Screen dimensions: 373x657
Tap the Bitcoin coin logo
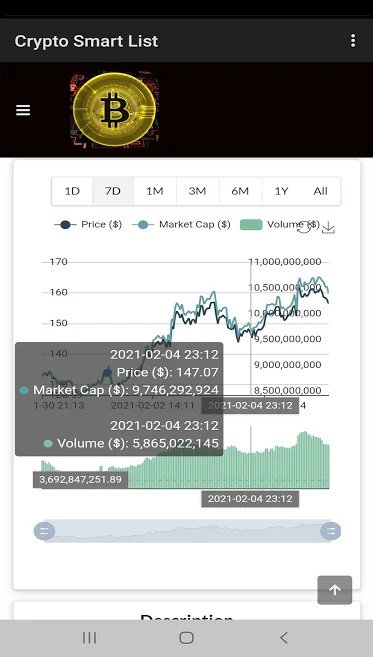point(114,109)
